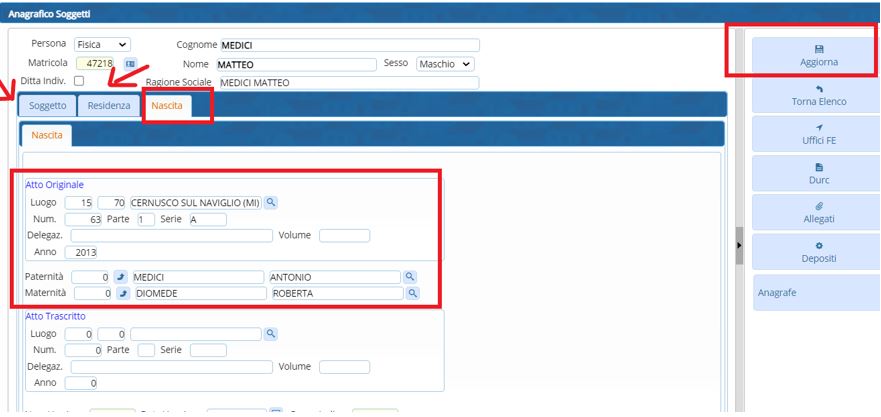881x417 pixels.
Task: Click the Anno field in Atto Originale
Action: point(80,252)
